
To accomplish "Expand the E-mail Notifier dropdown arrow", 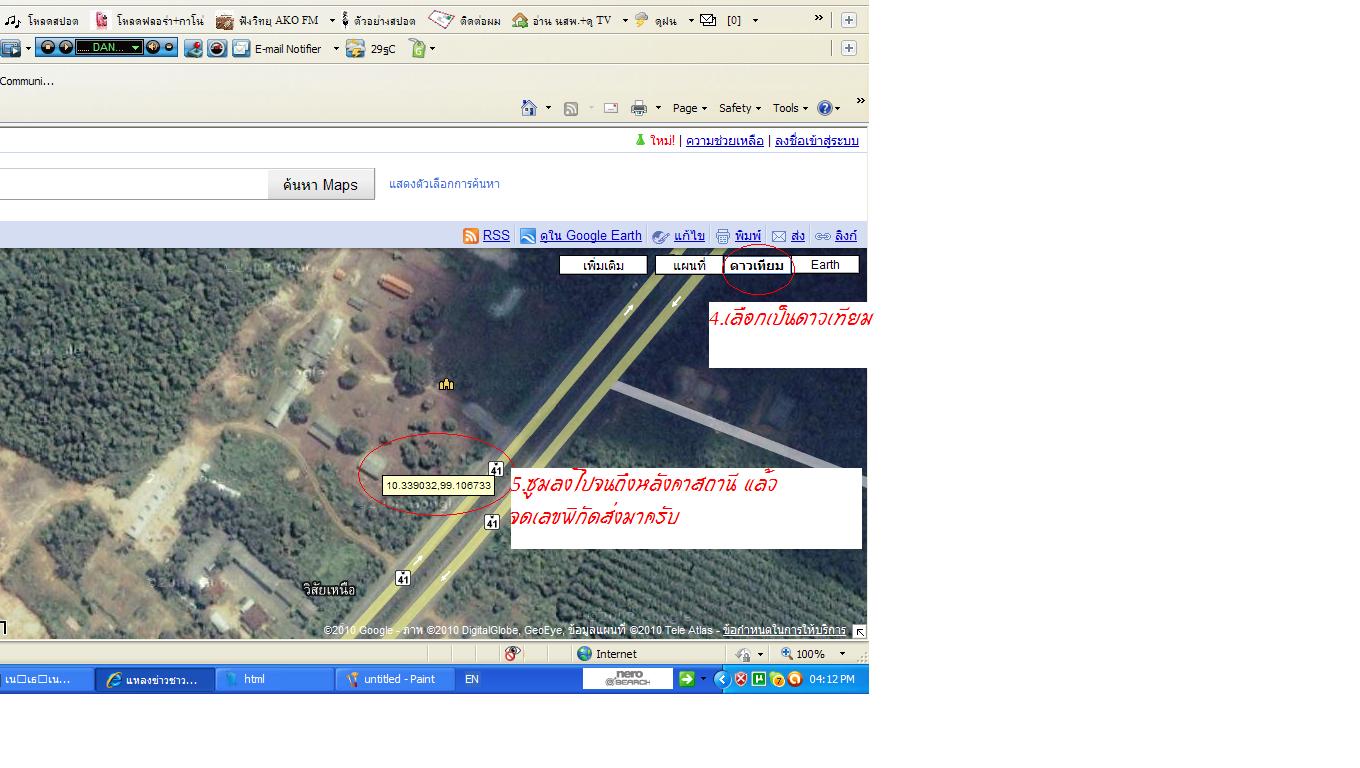I will pos(336,48).
